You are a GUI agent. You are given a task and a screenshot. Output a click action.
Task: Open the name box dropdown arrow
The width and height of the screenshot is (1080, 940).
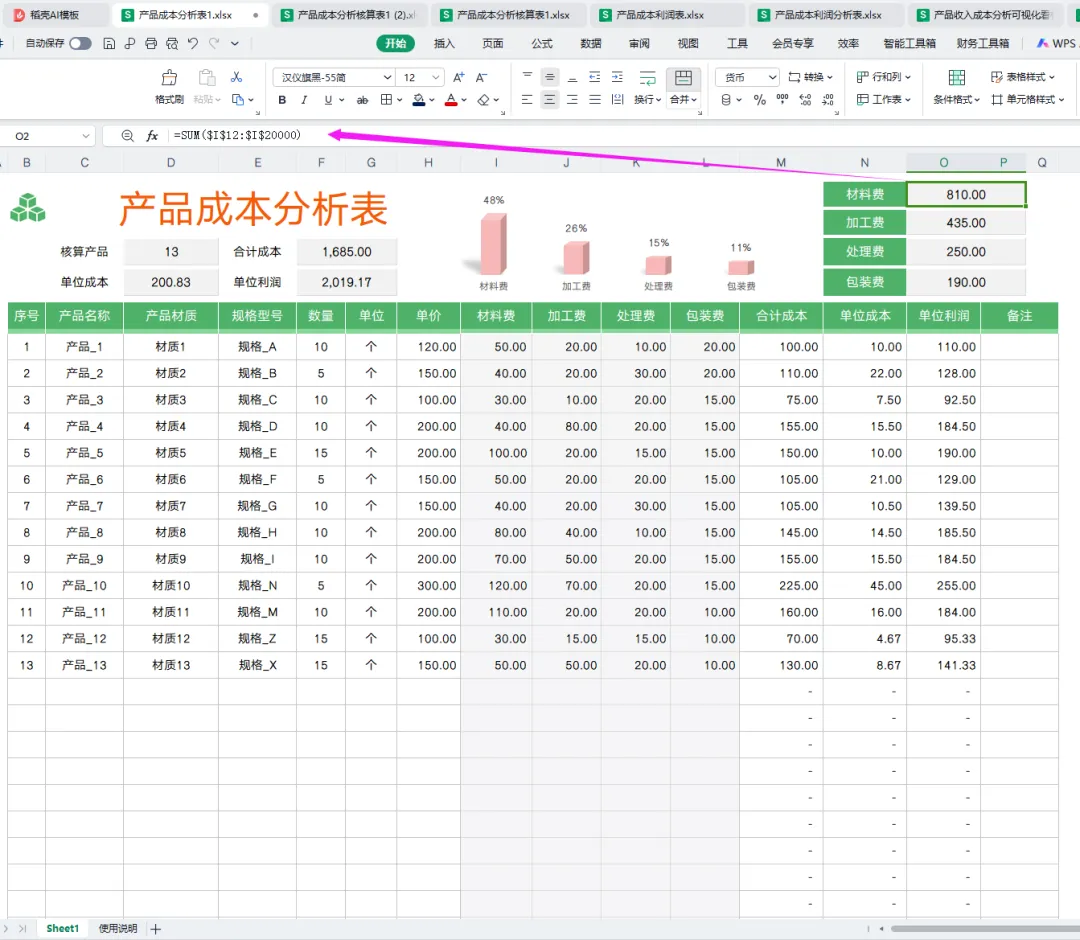(x=85, y=136)
